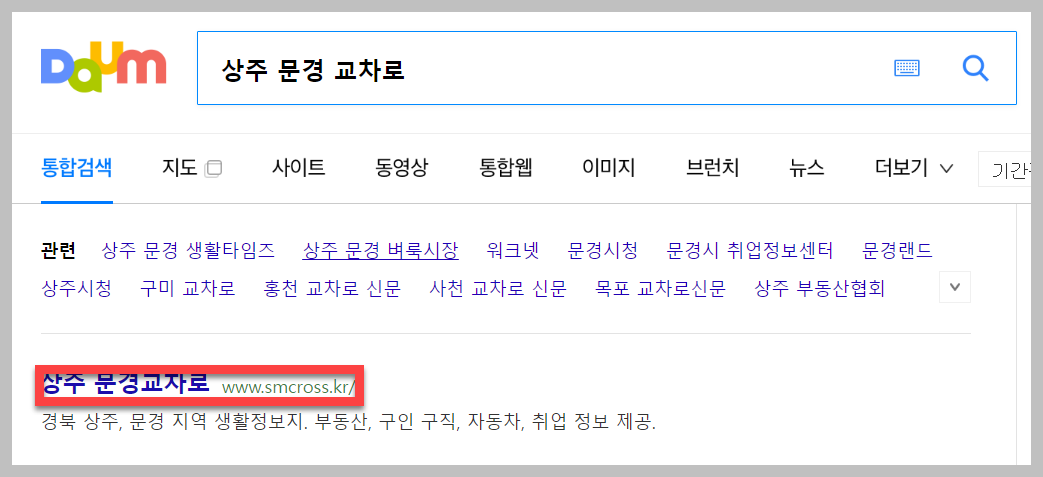Viewport: 1043px width, 477px height.
Task: Select the 통합검색 tab
Action: (x=76, y=168)
